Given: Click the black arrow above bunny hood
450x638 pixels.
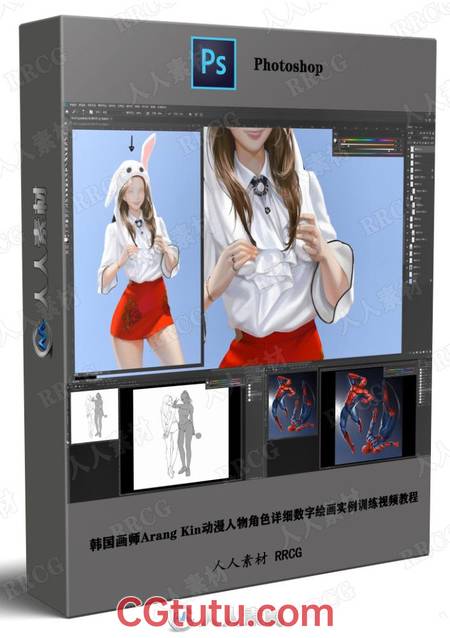Looking at the screenshot, I should 131,143.
